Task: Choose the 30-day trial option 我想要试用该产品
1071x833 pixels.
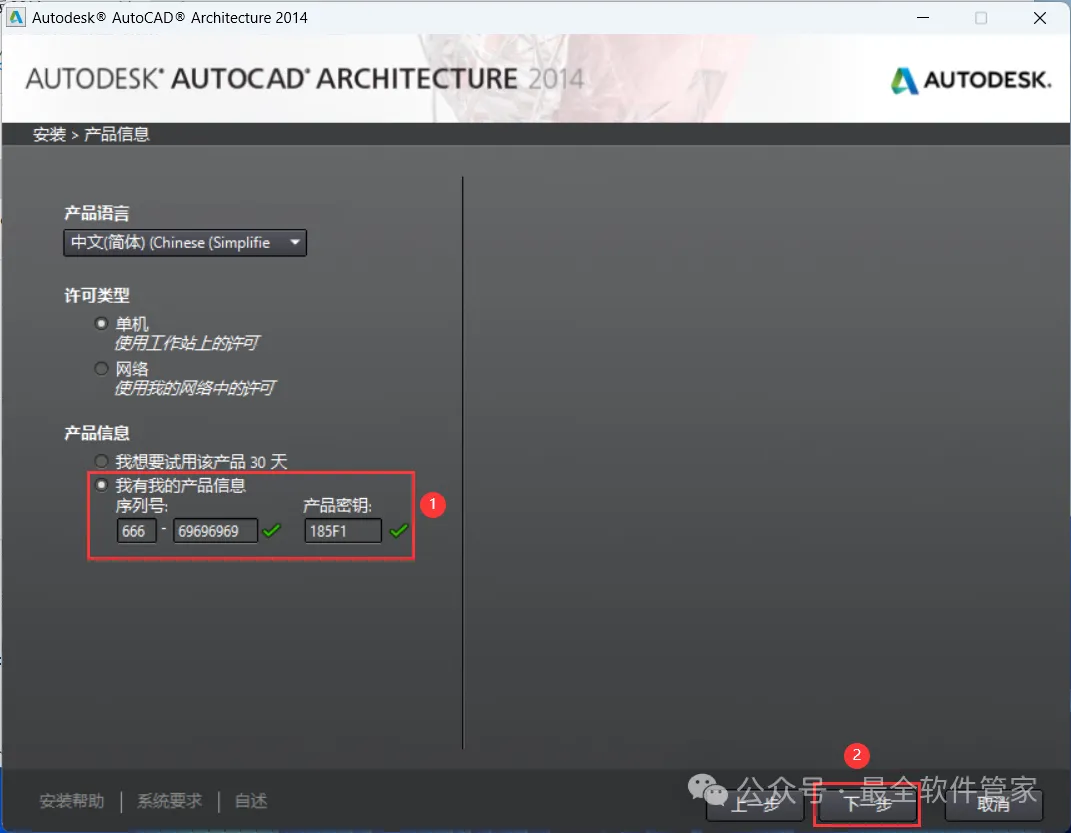Action: pyautogui.click(x=101, y=462)
